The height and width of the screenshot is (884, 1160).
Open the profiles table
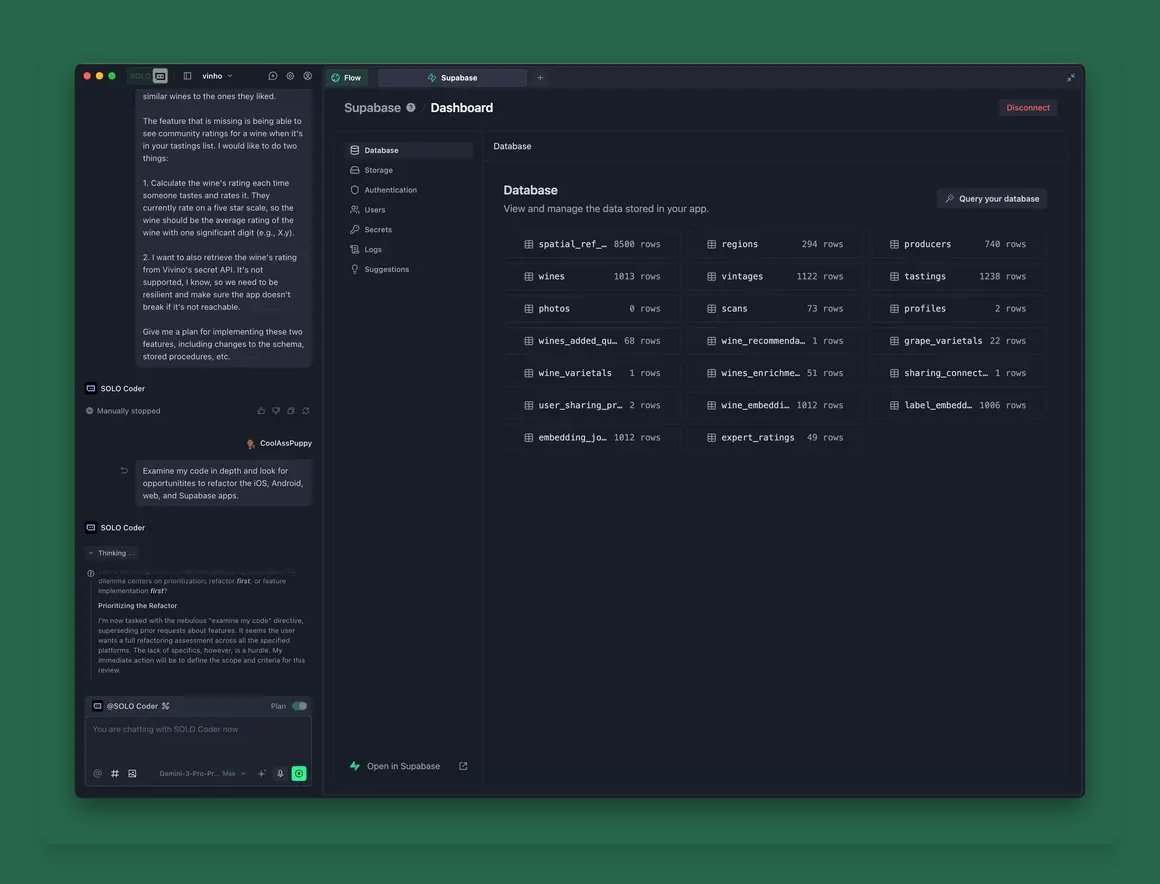coord(957,308)
